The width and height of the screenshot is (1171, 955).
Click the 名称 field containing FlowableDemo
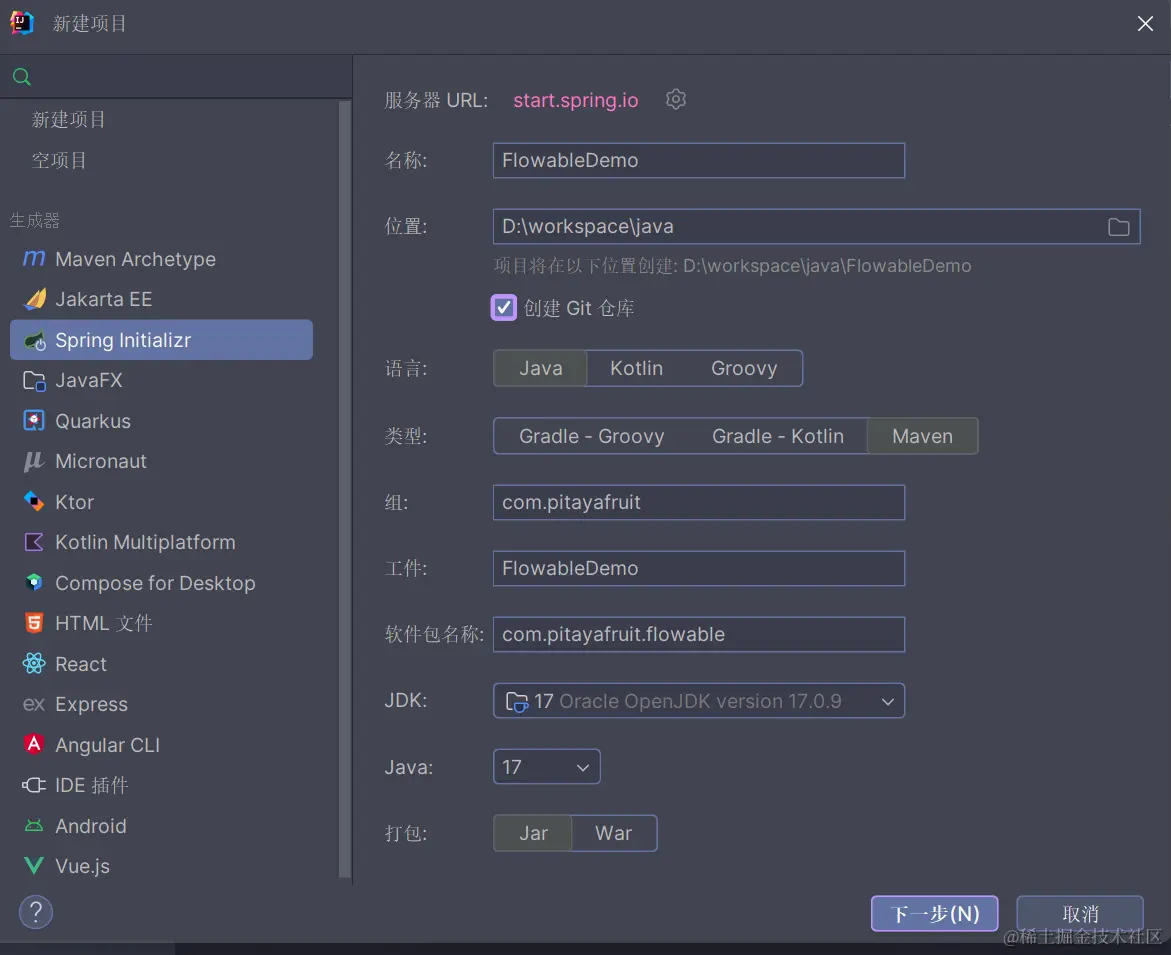point(699,161)
